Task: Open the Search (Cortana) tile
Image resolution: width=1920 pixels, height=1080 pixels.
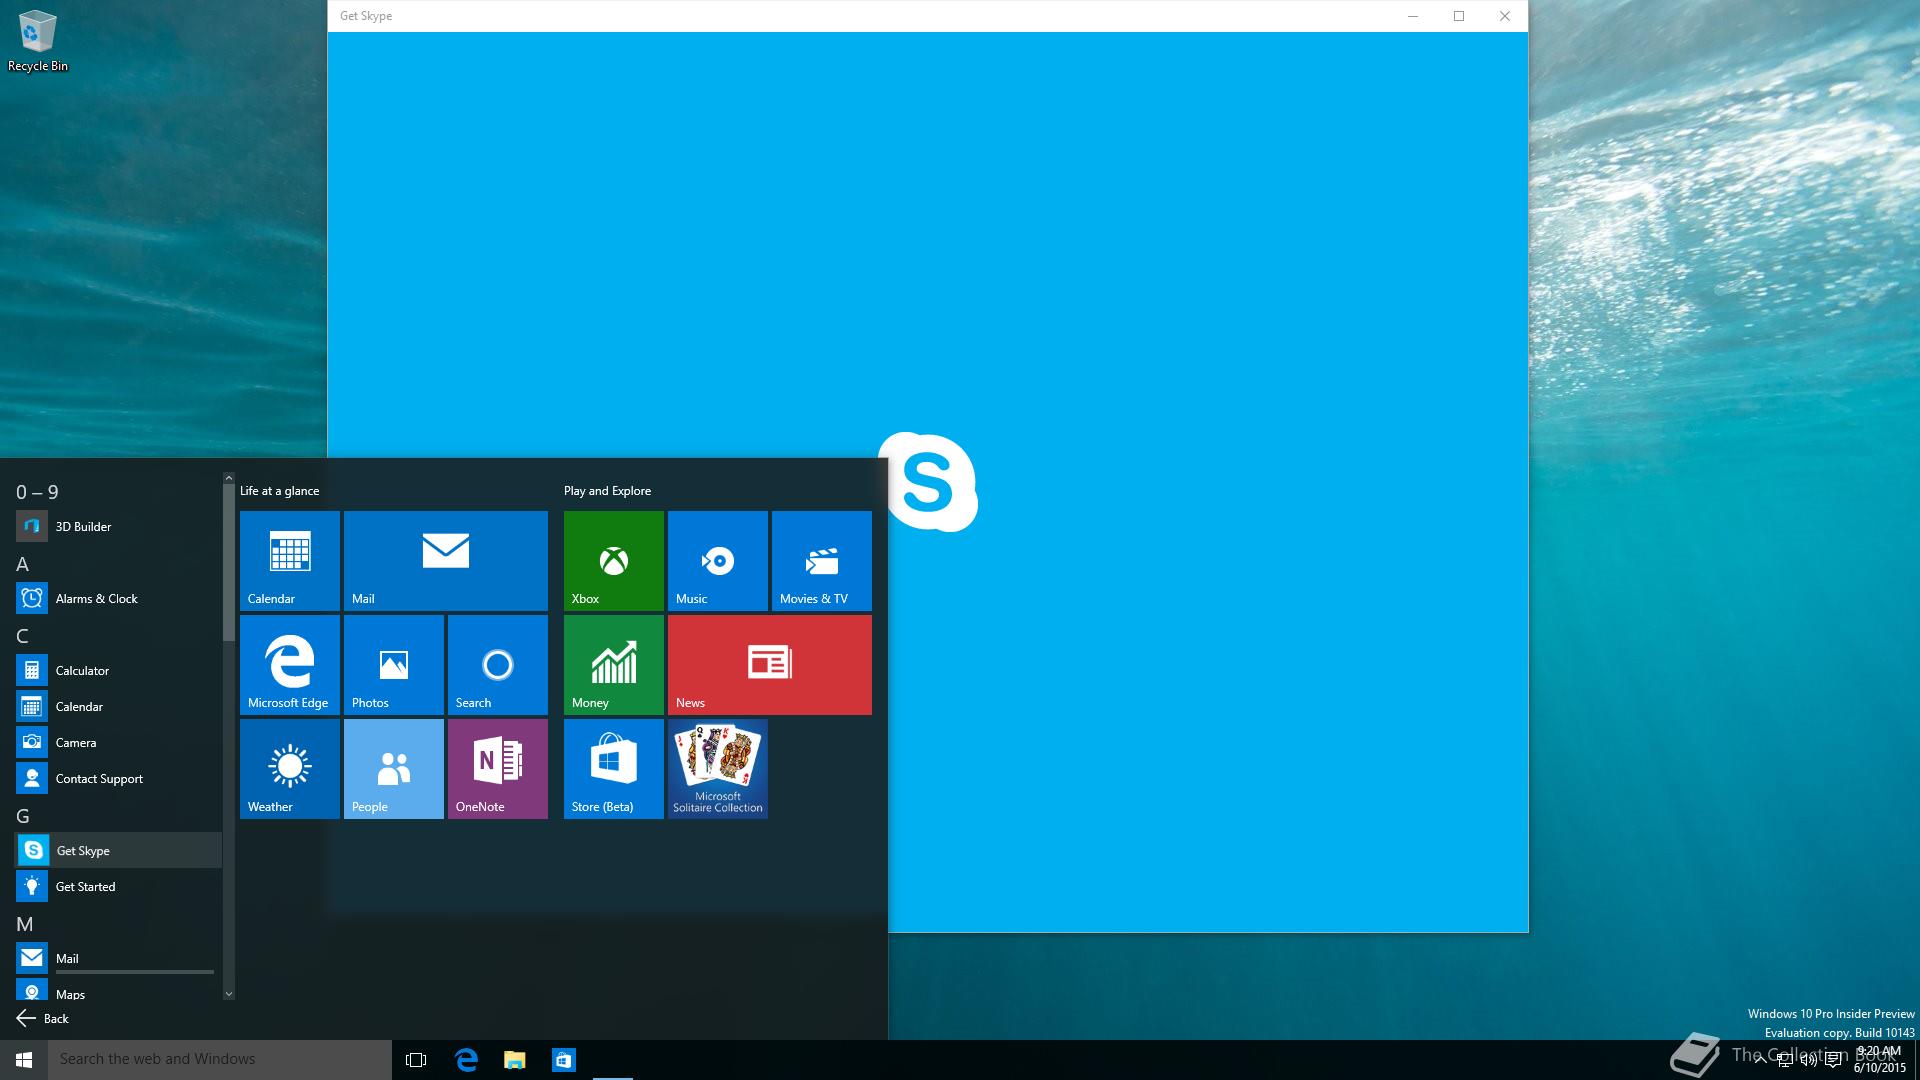Action: [x=498, y=665]
